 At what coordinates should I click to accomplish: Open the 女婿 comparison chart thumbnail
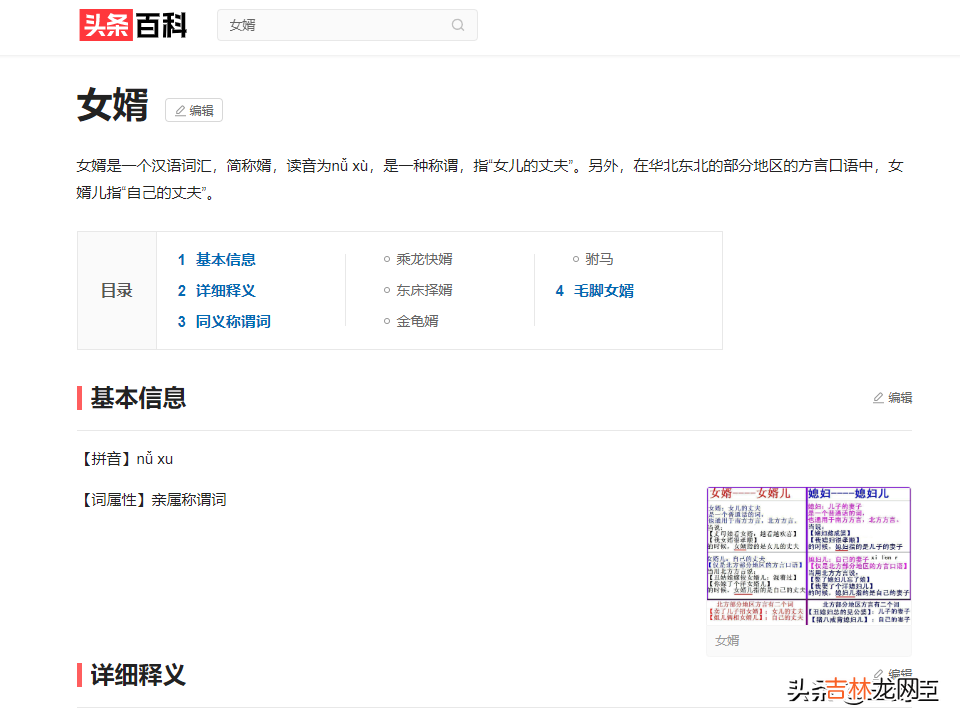[x=808, y=556]
